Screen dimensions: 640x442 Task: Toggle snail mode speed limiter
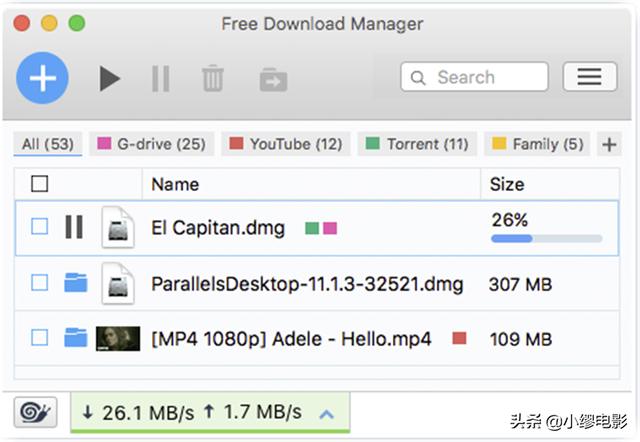(x=35, y=412)
